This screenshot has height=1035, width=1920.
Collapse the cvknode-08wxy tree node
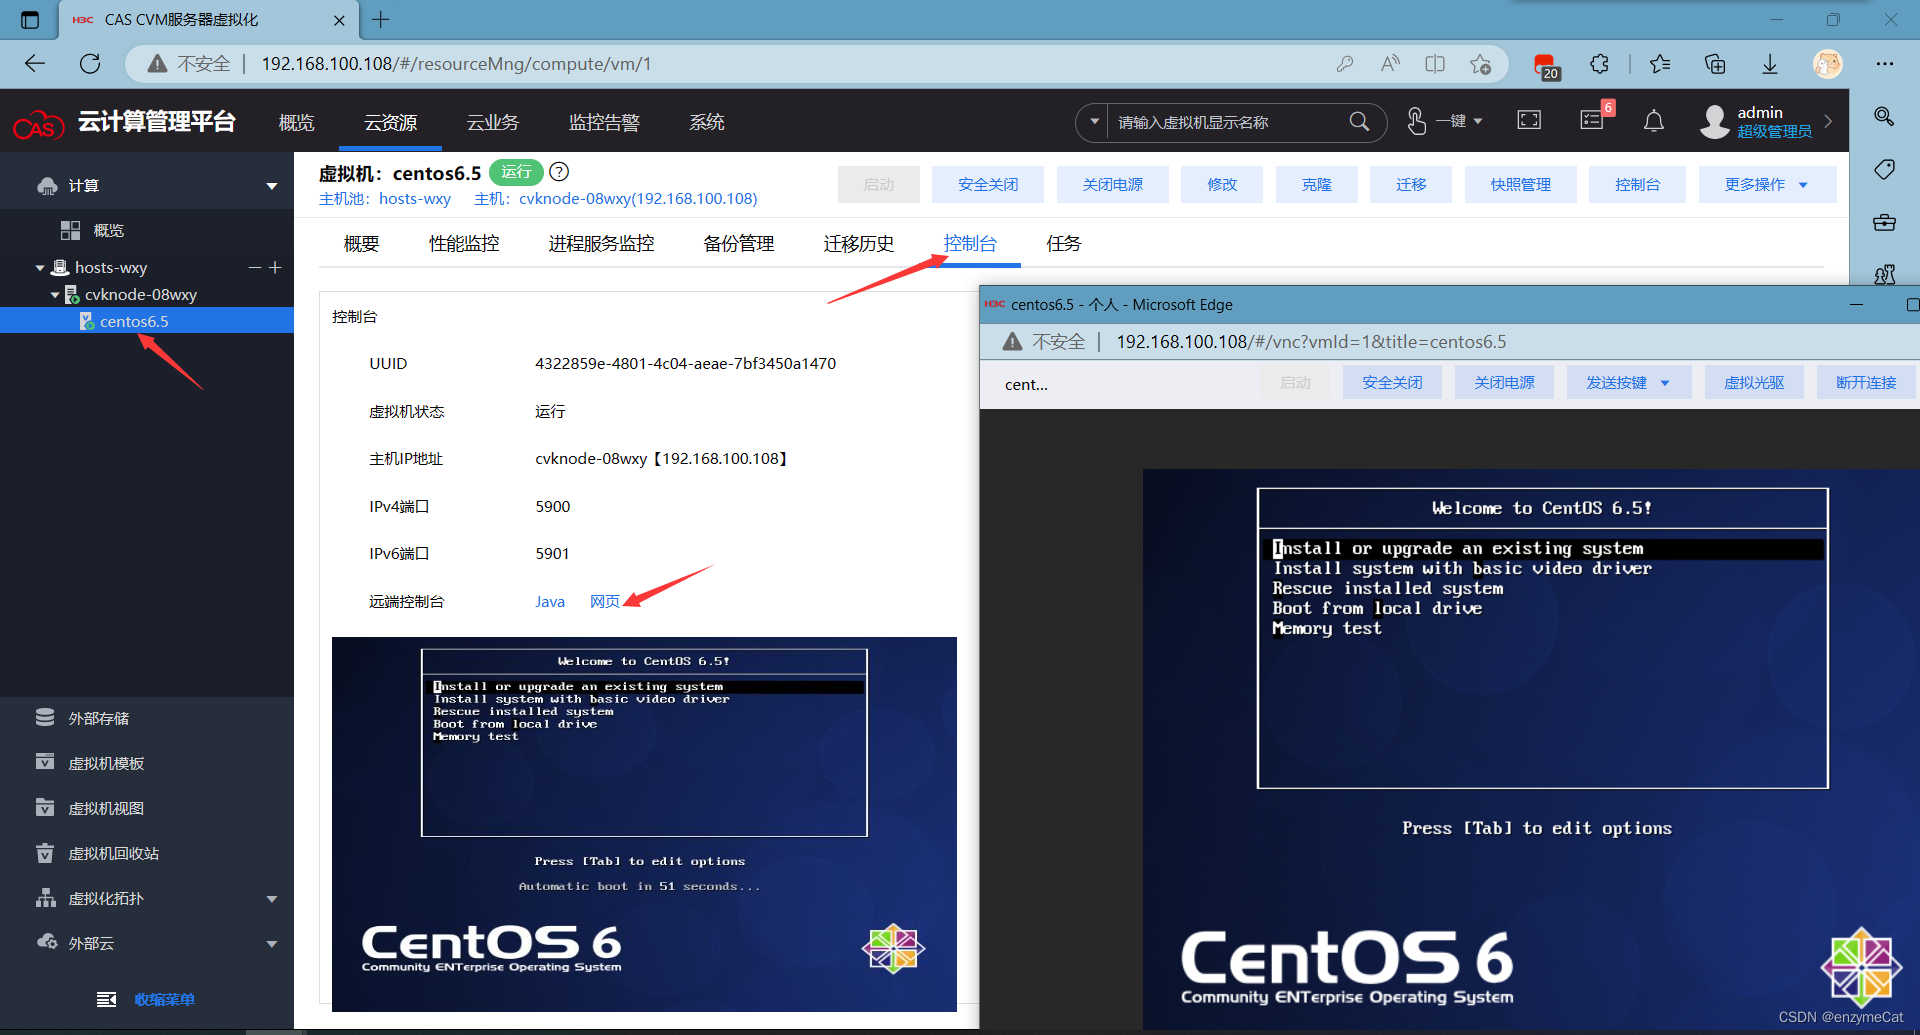coord(55,295)
